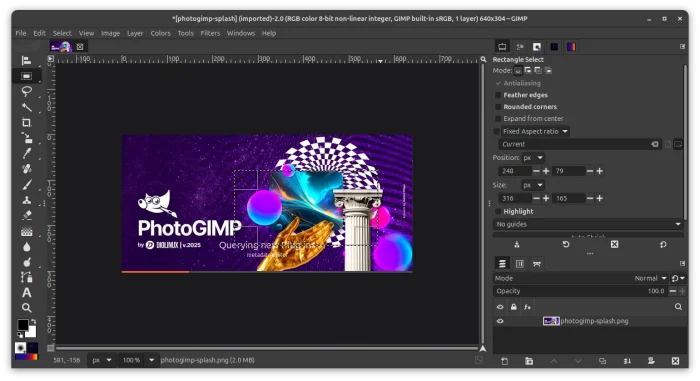Set selection mode to Intersect
This screenshot has width=700, height=381.
549,71
